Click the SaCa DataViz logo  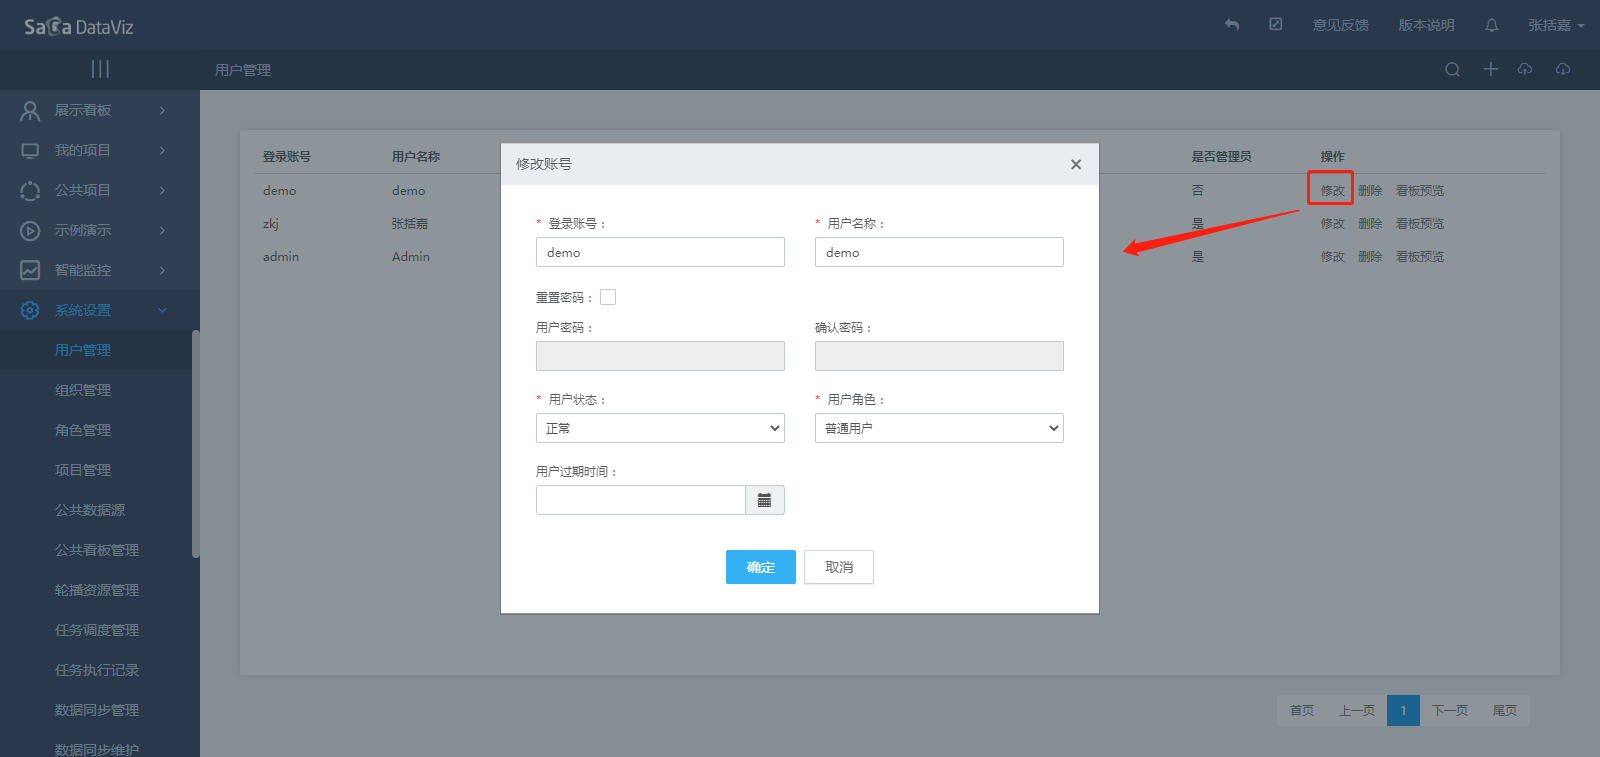click(78, 26)
